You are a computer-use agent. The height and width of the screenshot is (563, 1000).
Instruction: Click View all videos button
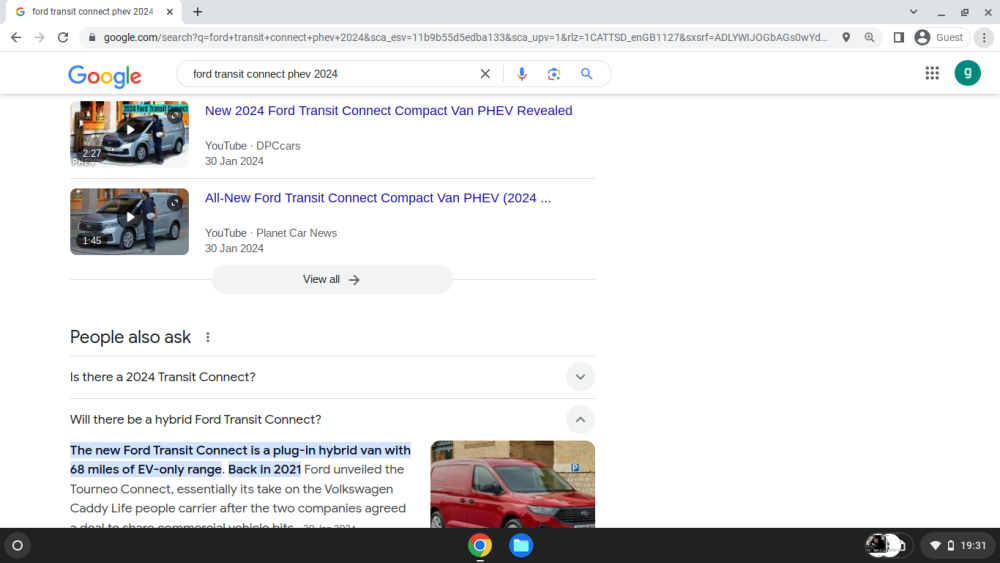(332, 279)
